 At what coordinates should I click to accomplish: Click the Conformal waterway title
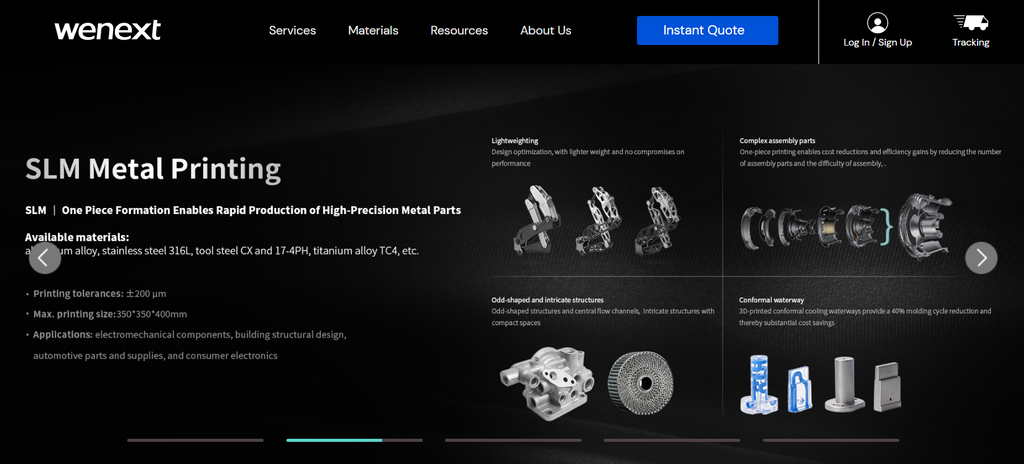[771, 300]
